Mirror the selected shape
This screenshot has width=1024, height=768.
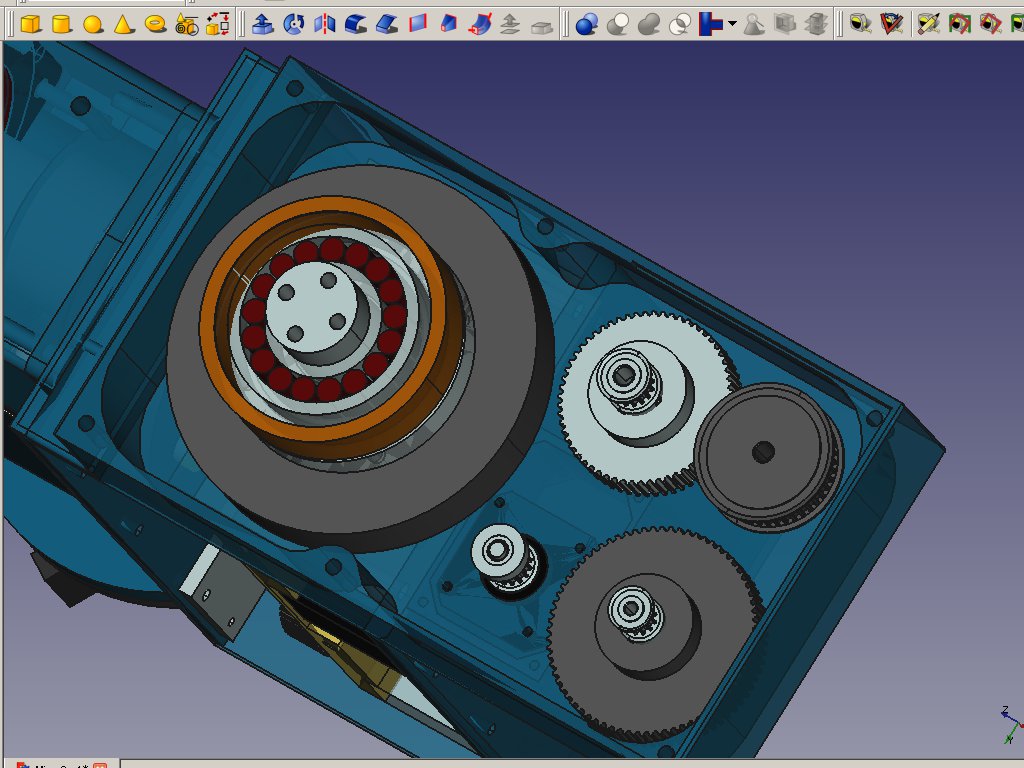(x=325, y=24)
